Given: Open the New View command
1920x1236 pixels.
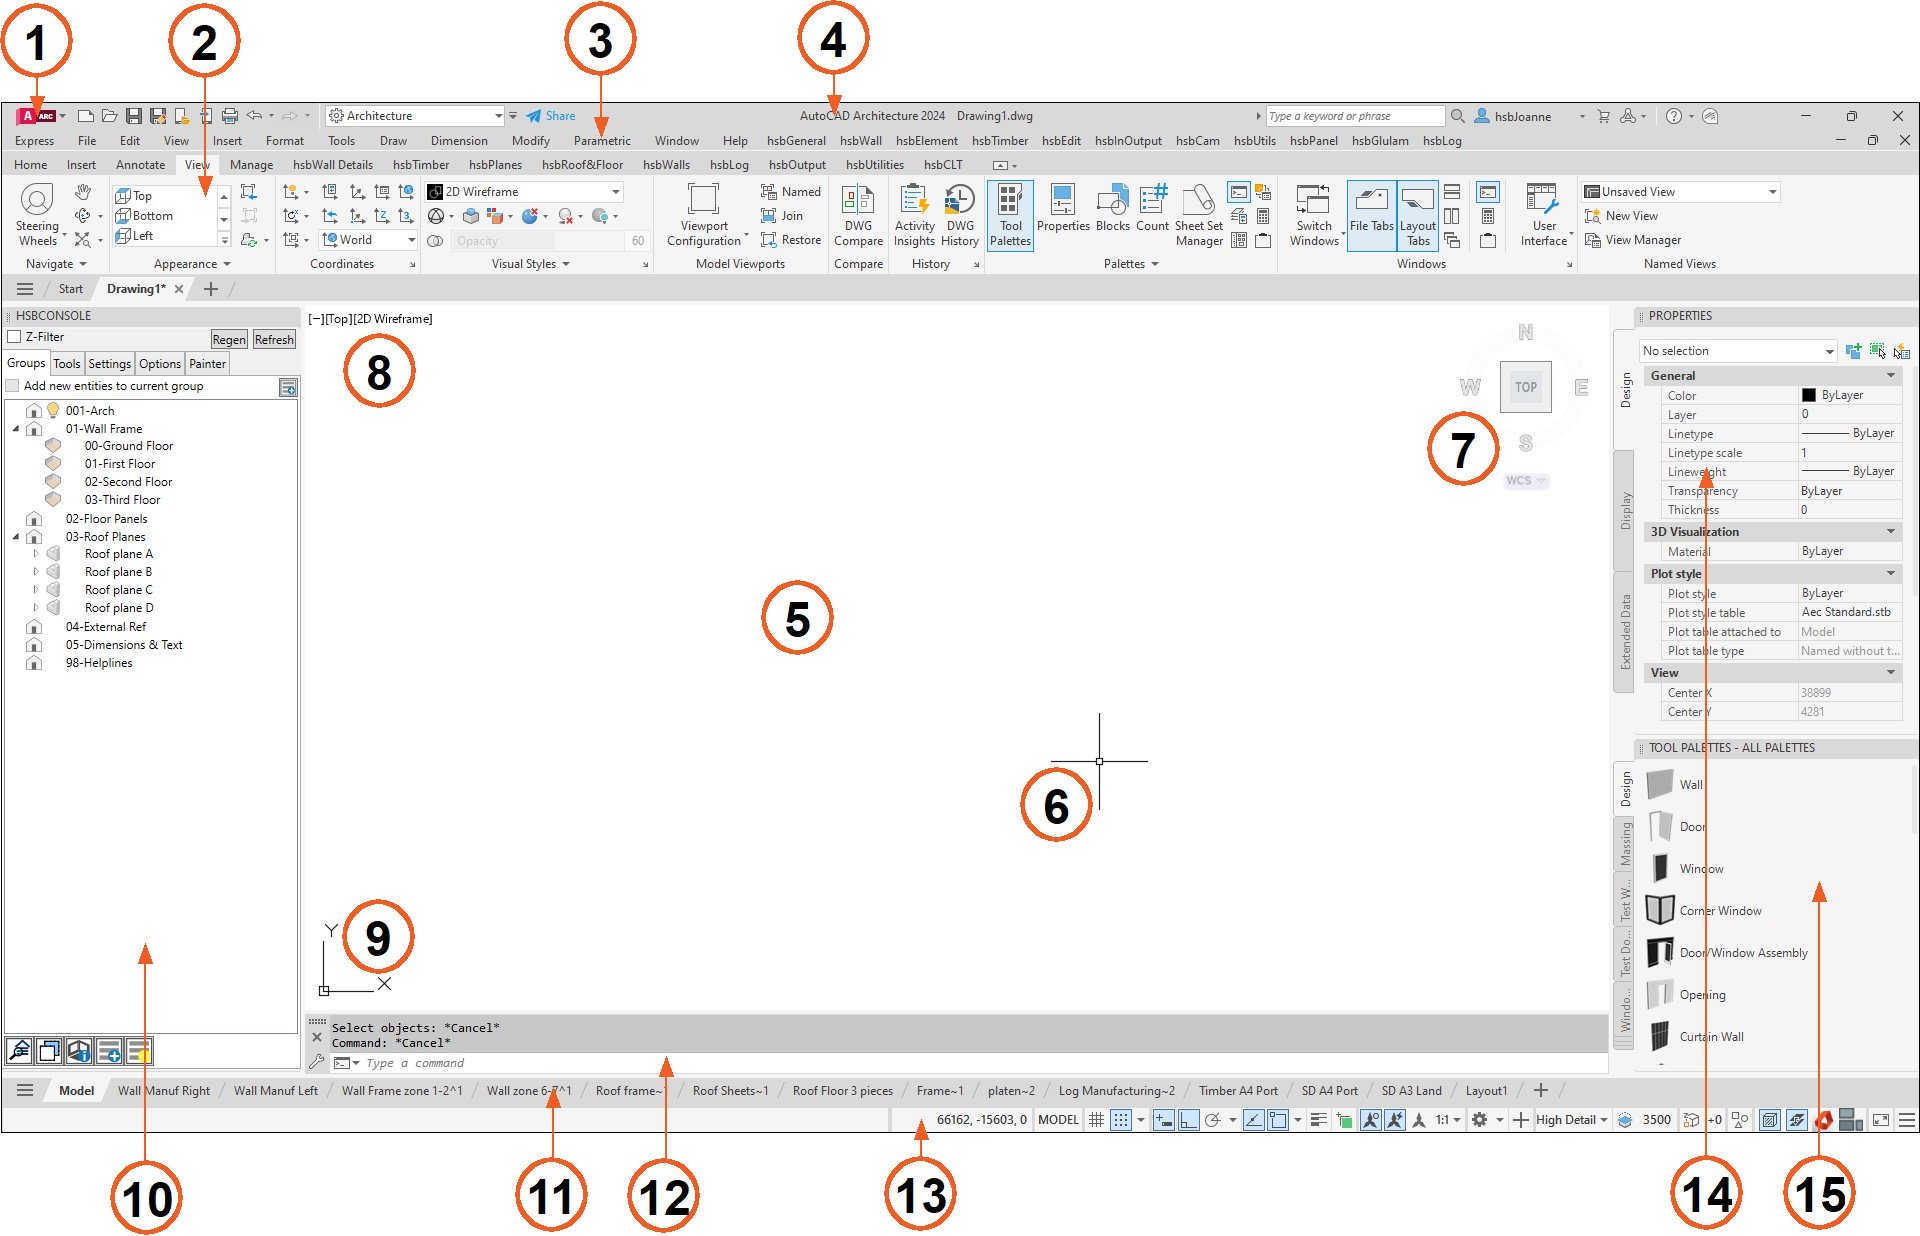Looking at the screenshot, I should pos(1621,216).
